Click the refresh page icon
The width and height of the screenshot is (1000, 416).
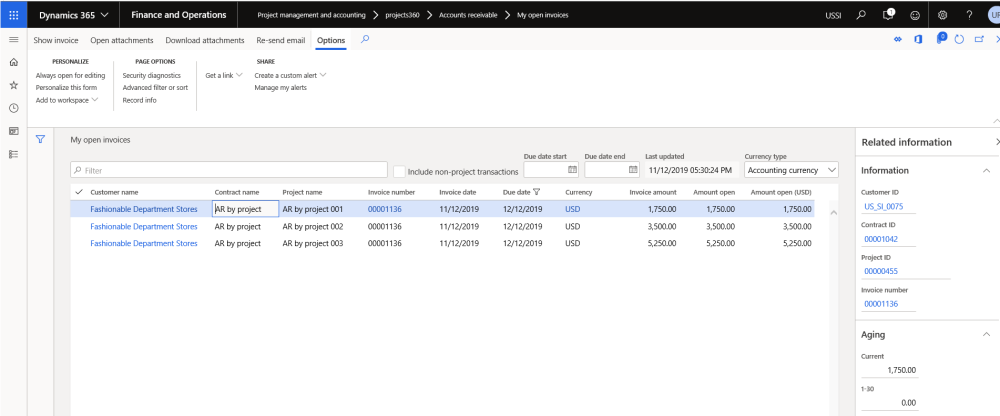(959, 40)
